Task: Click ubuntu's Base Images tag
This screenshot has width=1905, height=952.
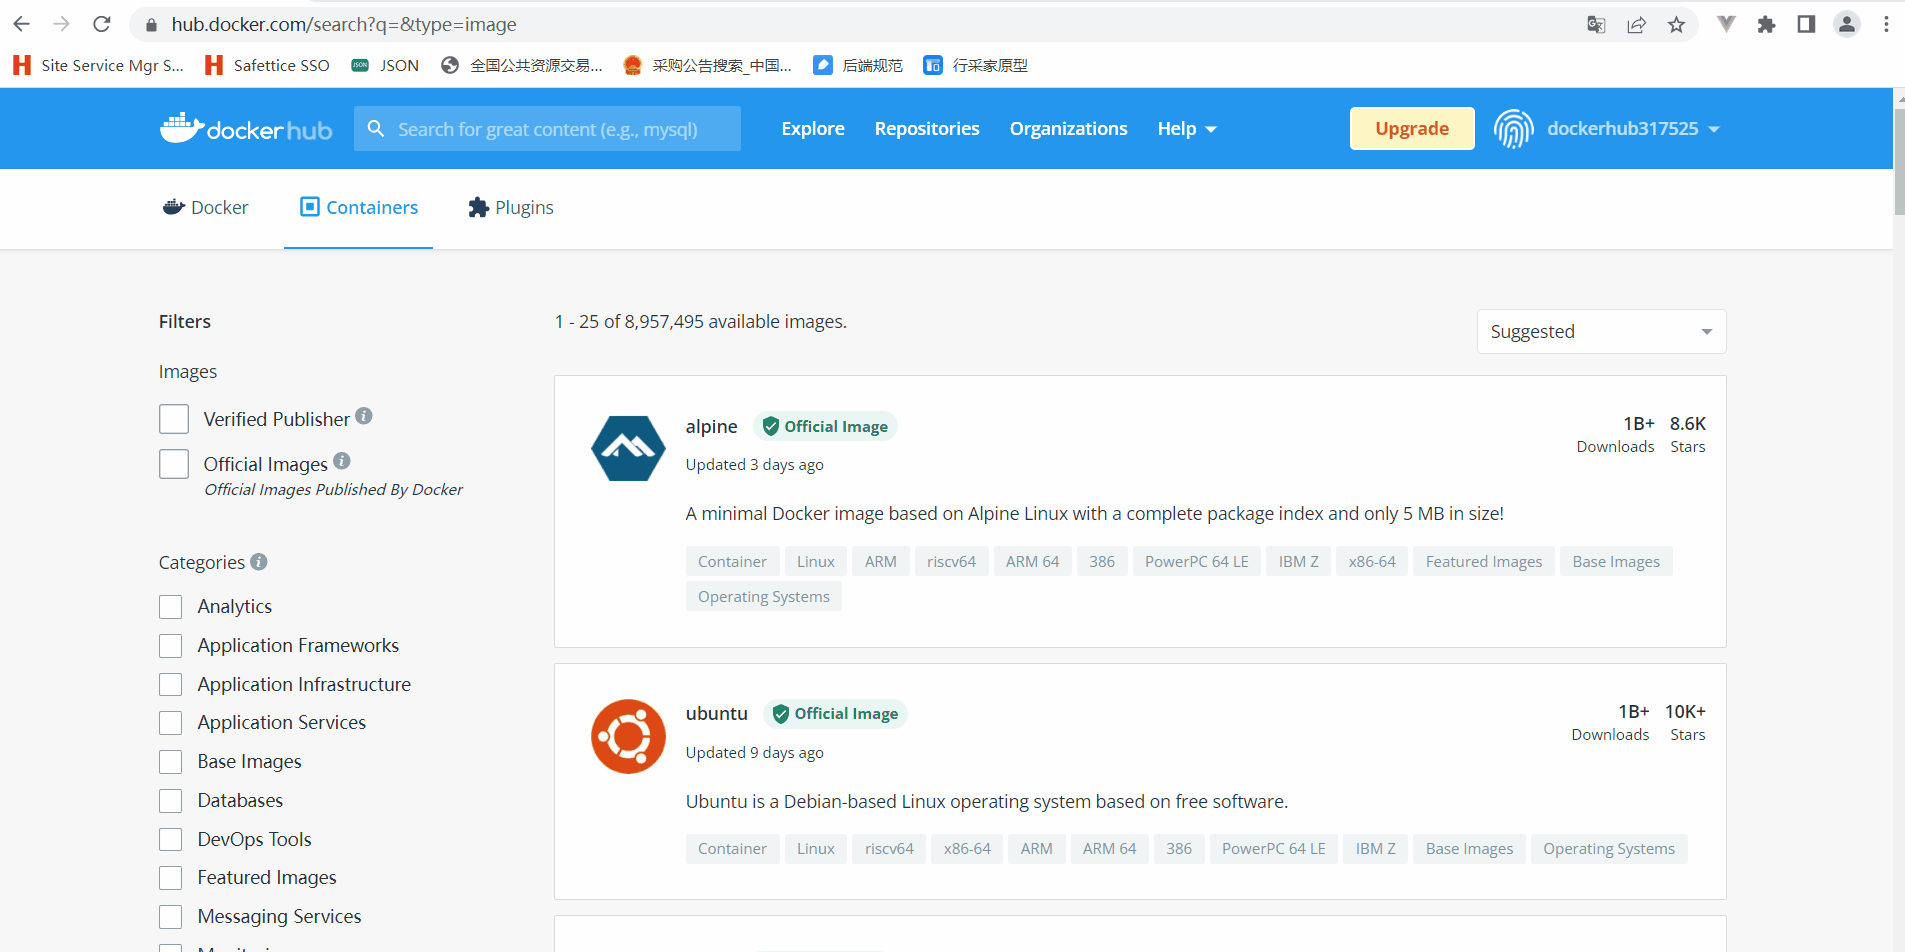Action: pyautogui.click(x=1469, y=849)
